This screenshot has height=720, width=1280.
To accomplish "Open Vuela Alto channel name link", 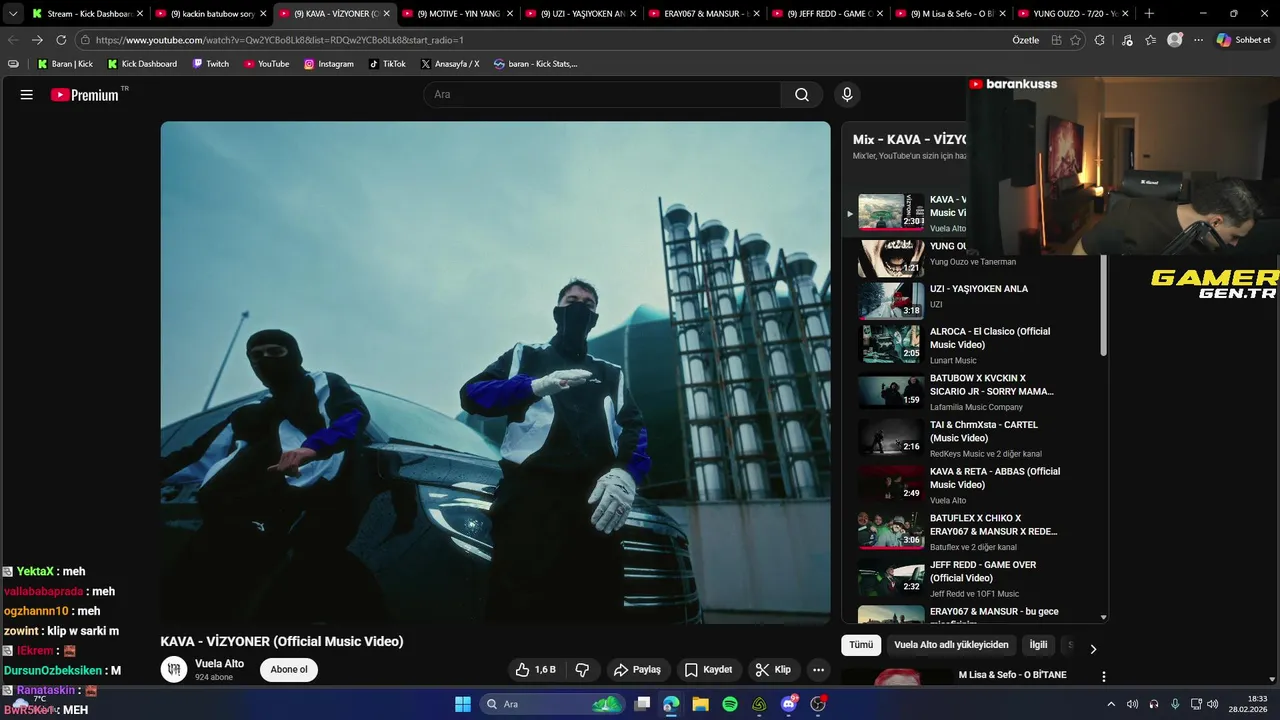I will tap(219, 664).
